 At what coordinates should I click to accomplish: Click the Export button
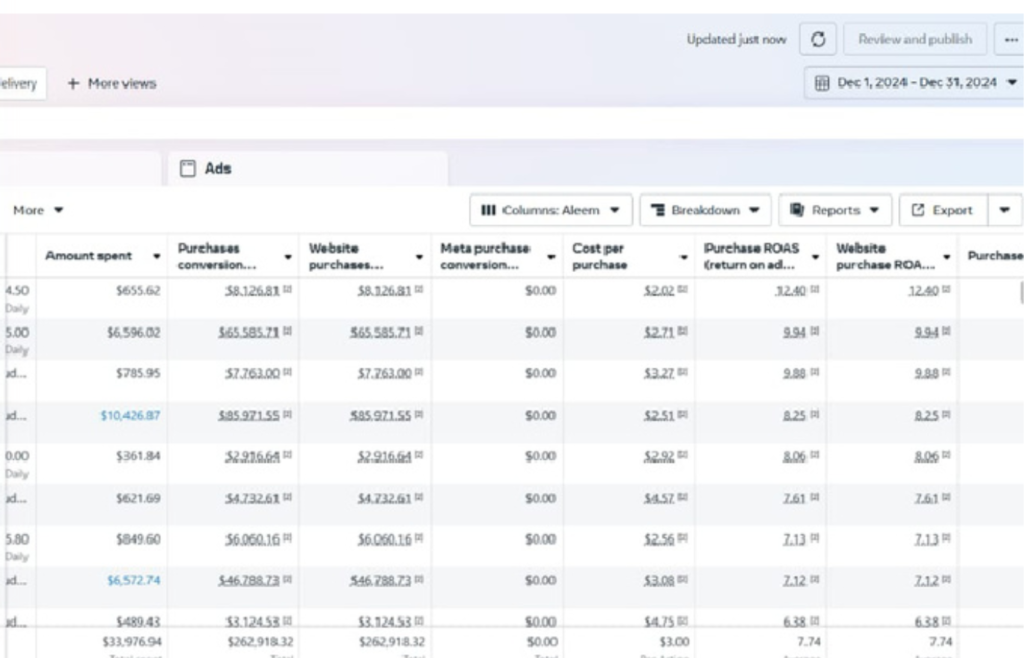943,210
